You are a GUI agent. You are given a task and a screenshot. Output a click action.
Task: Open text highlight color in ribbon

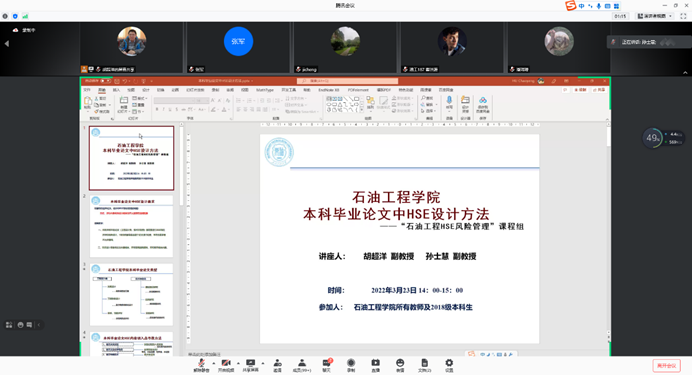[214, 109]
